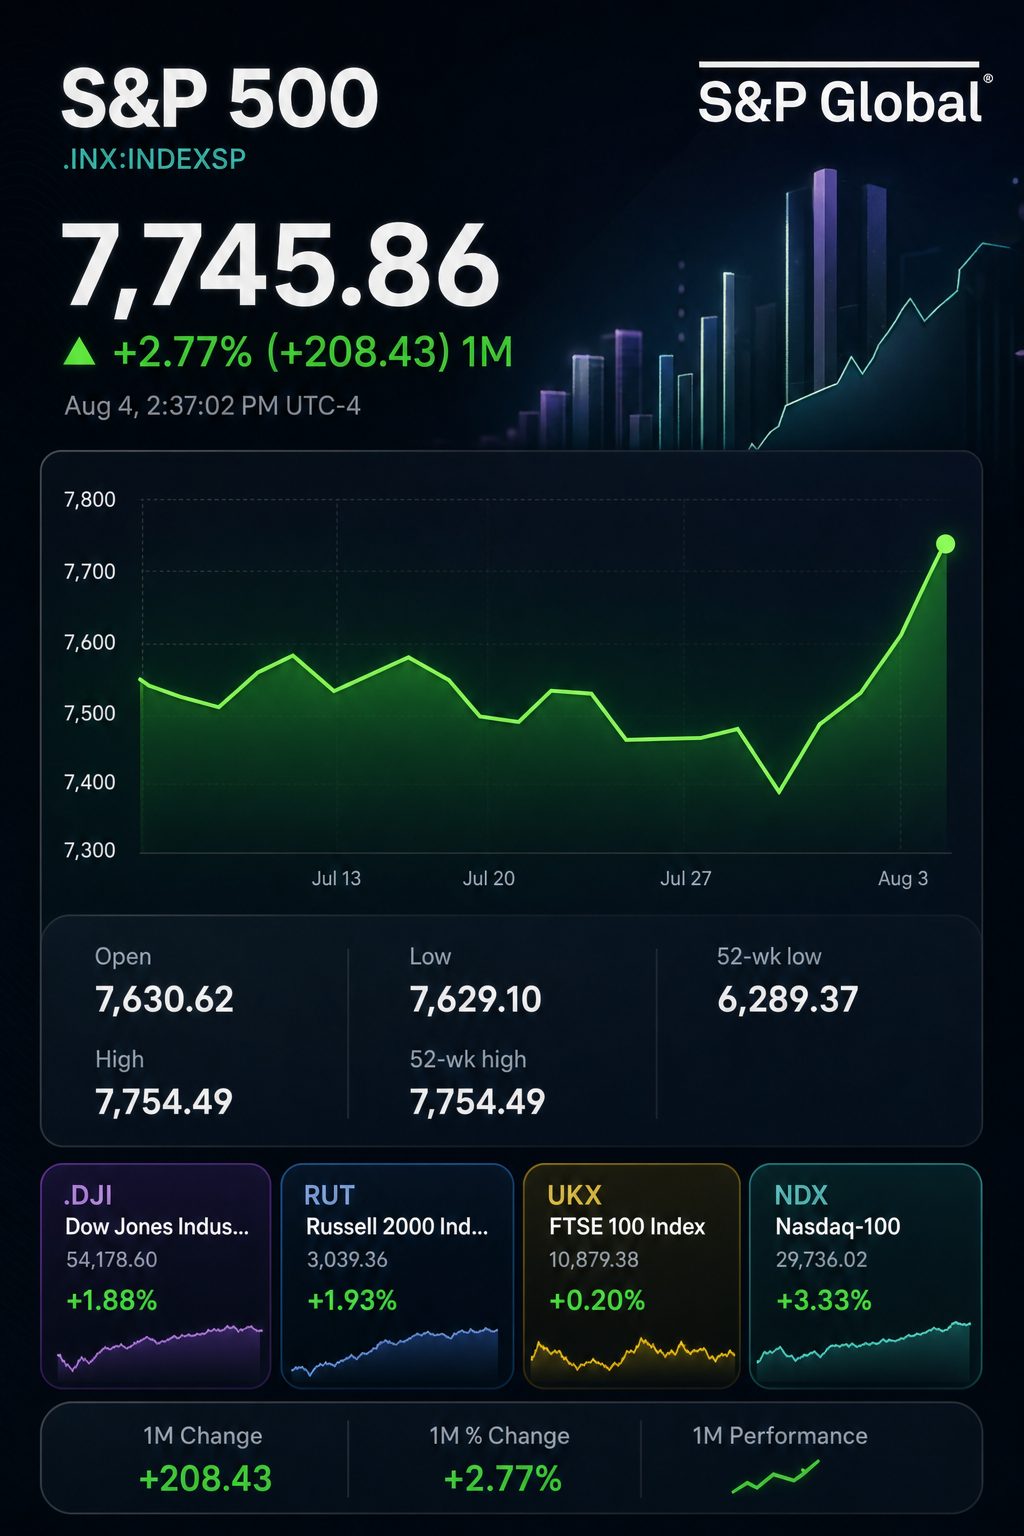Click the Aug 4, 2:37:02 PM timestamp

(x=212, y=406)
